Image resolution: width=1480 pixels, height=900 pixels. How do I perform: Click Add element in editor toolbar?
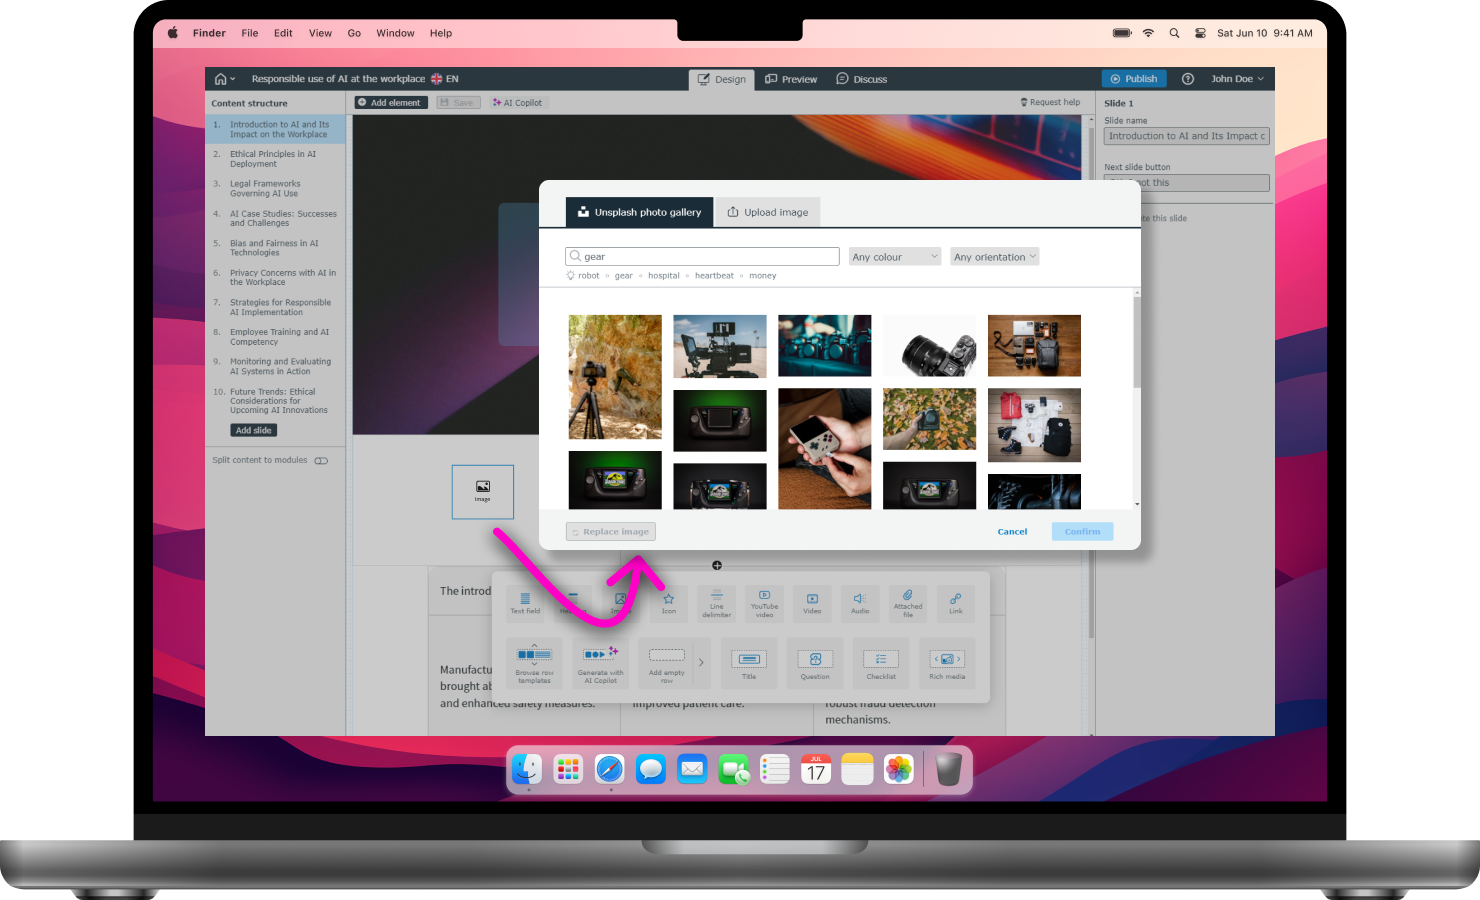391,103
